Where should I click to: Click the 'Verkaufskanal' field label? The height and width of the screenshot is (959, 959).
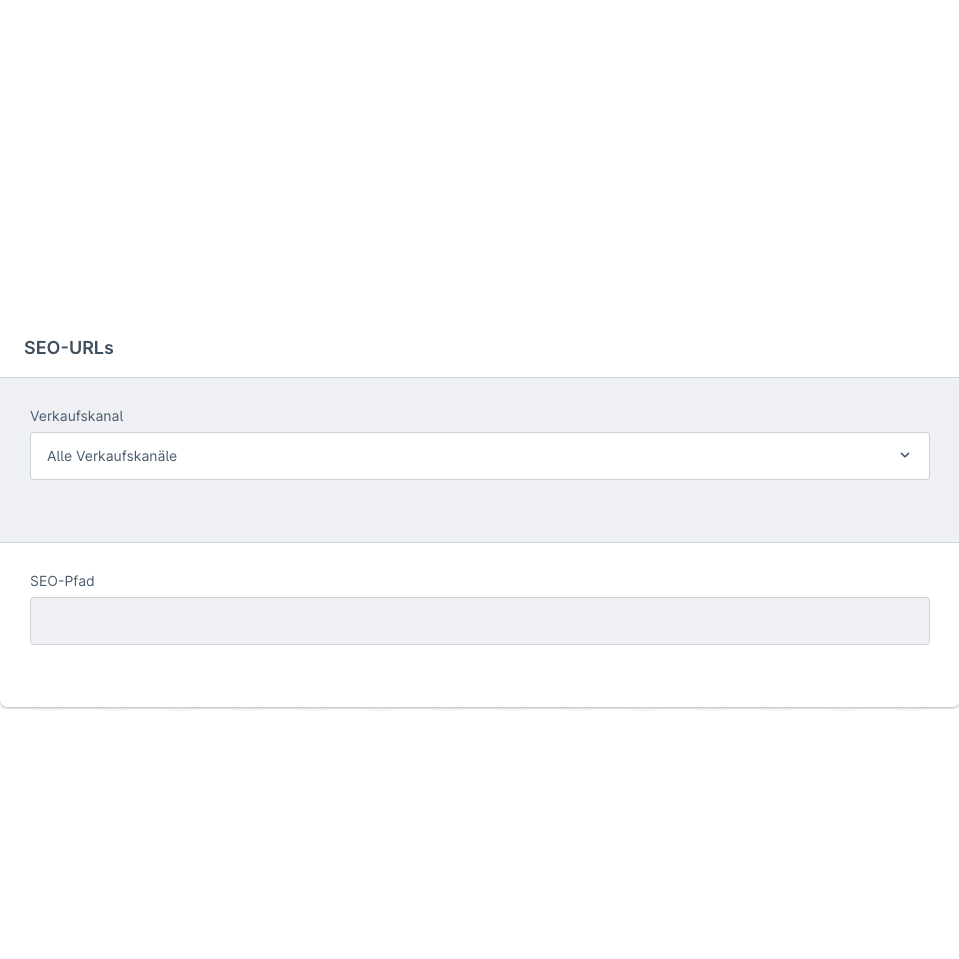pyautogui.click(x=76, y=416)
